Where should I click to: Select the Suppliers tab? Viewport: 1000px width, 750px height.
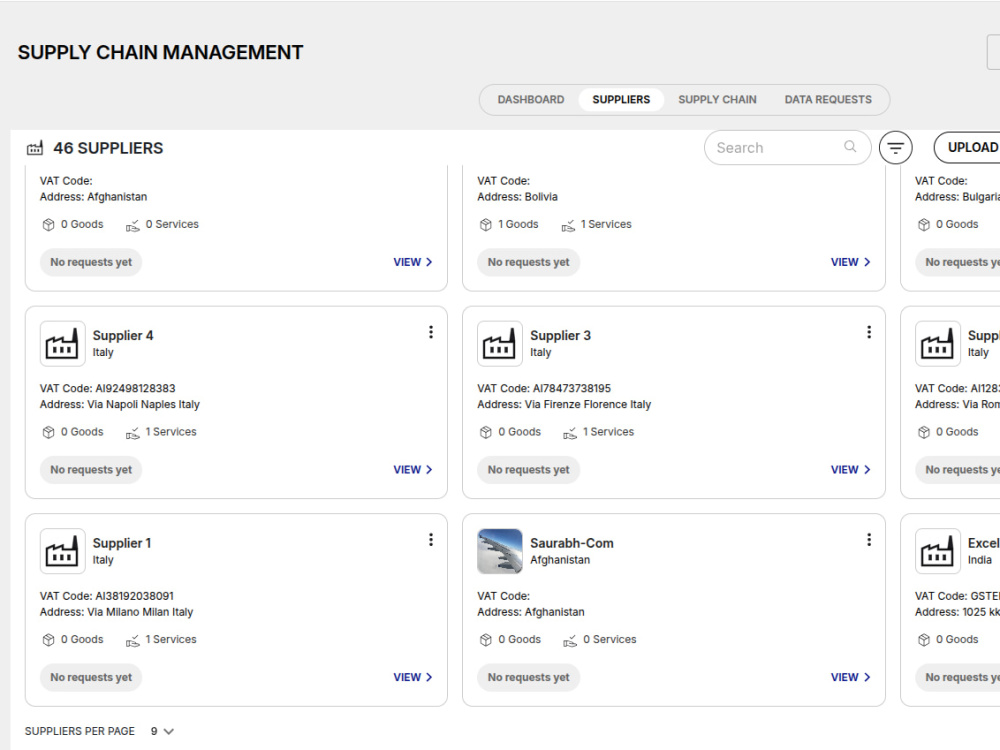621,99
